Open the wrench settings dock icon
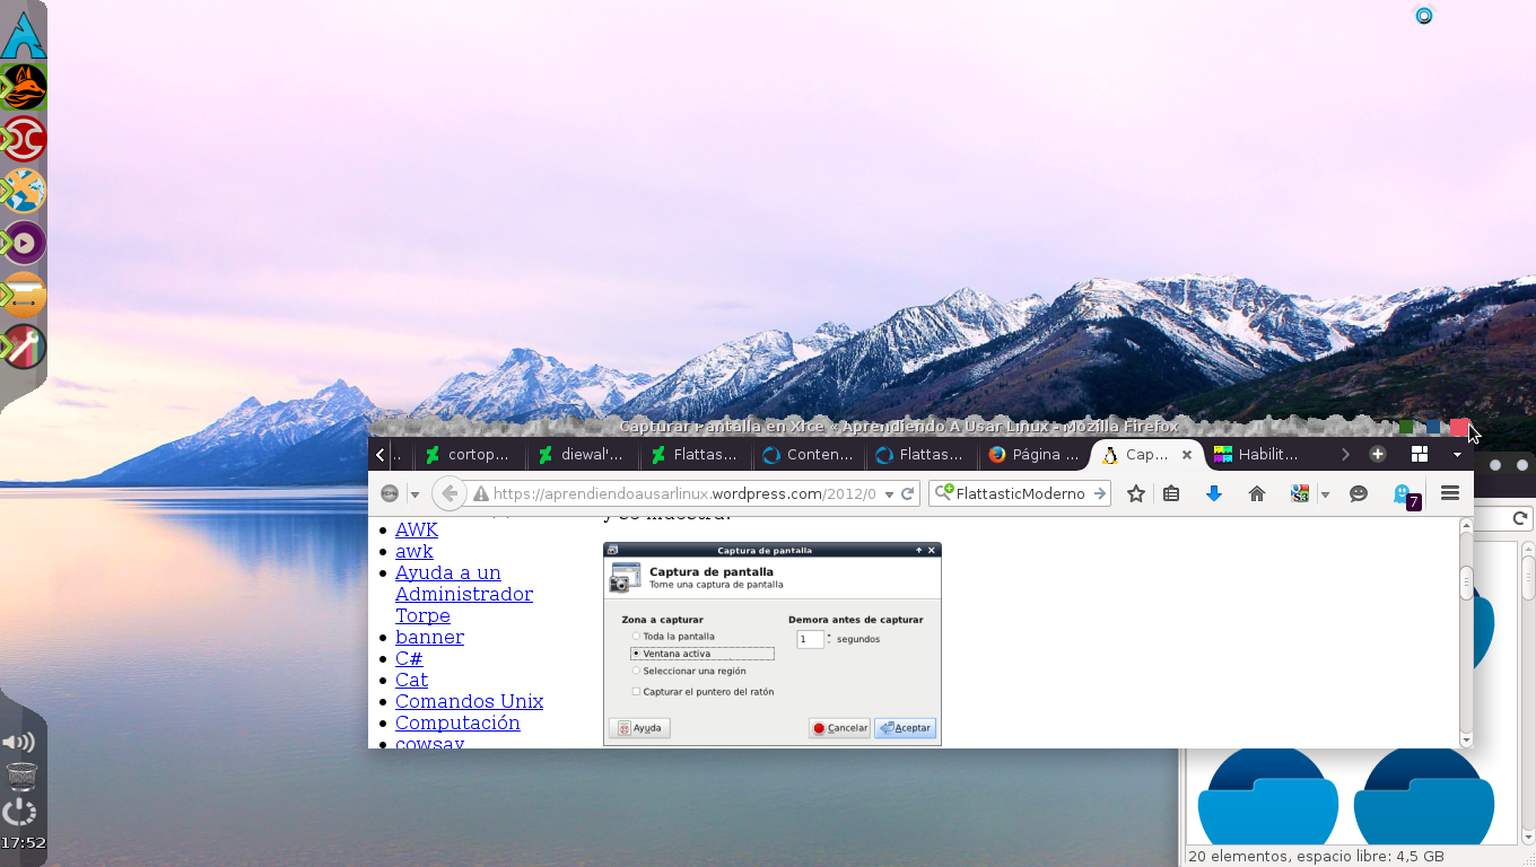Screen dimensions: 1536x867 coord(24,347)
